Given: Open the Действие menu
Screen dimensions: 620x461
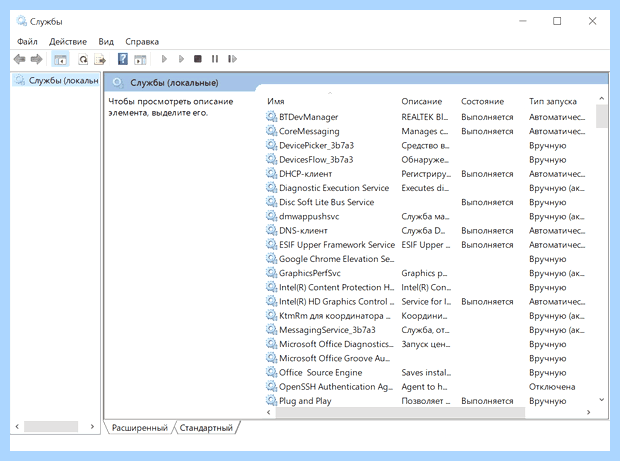Looking at the screenshot, I should click(68, 42).
